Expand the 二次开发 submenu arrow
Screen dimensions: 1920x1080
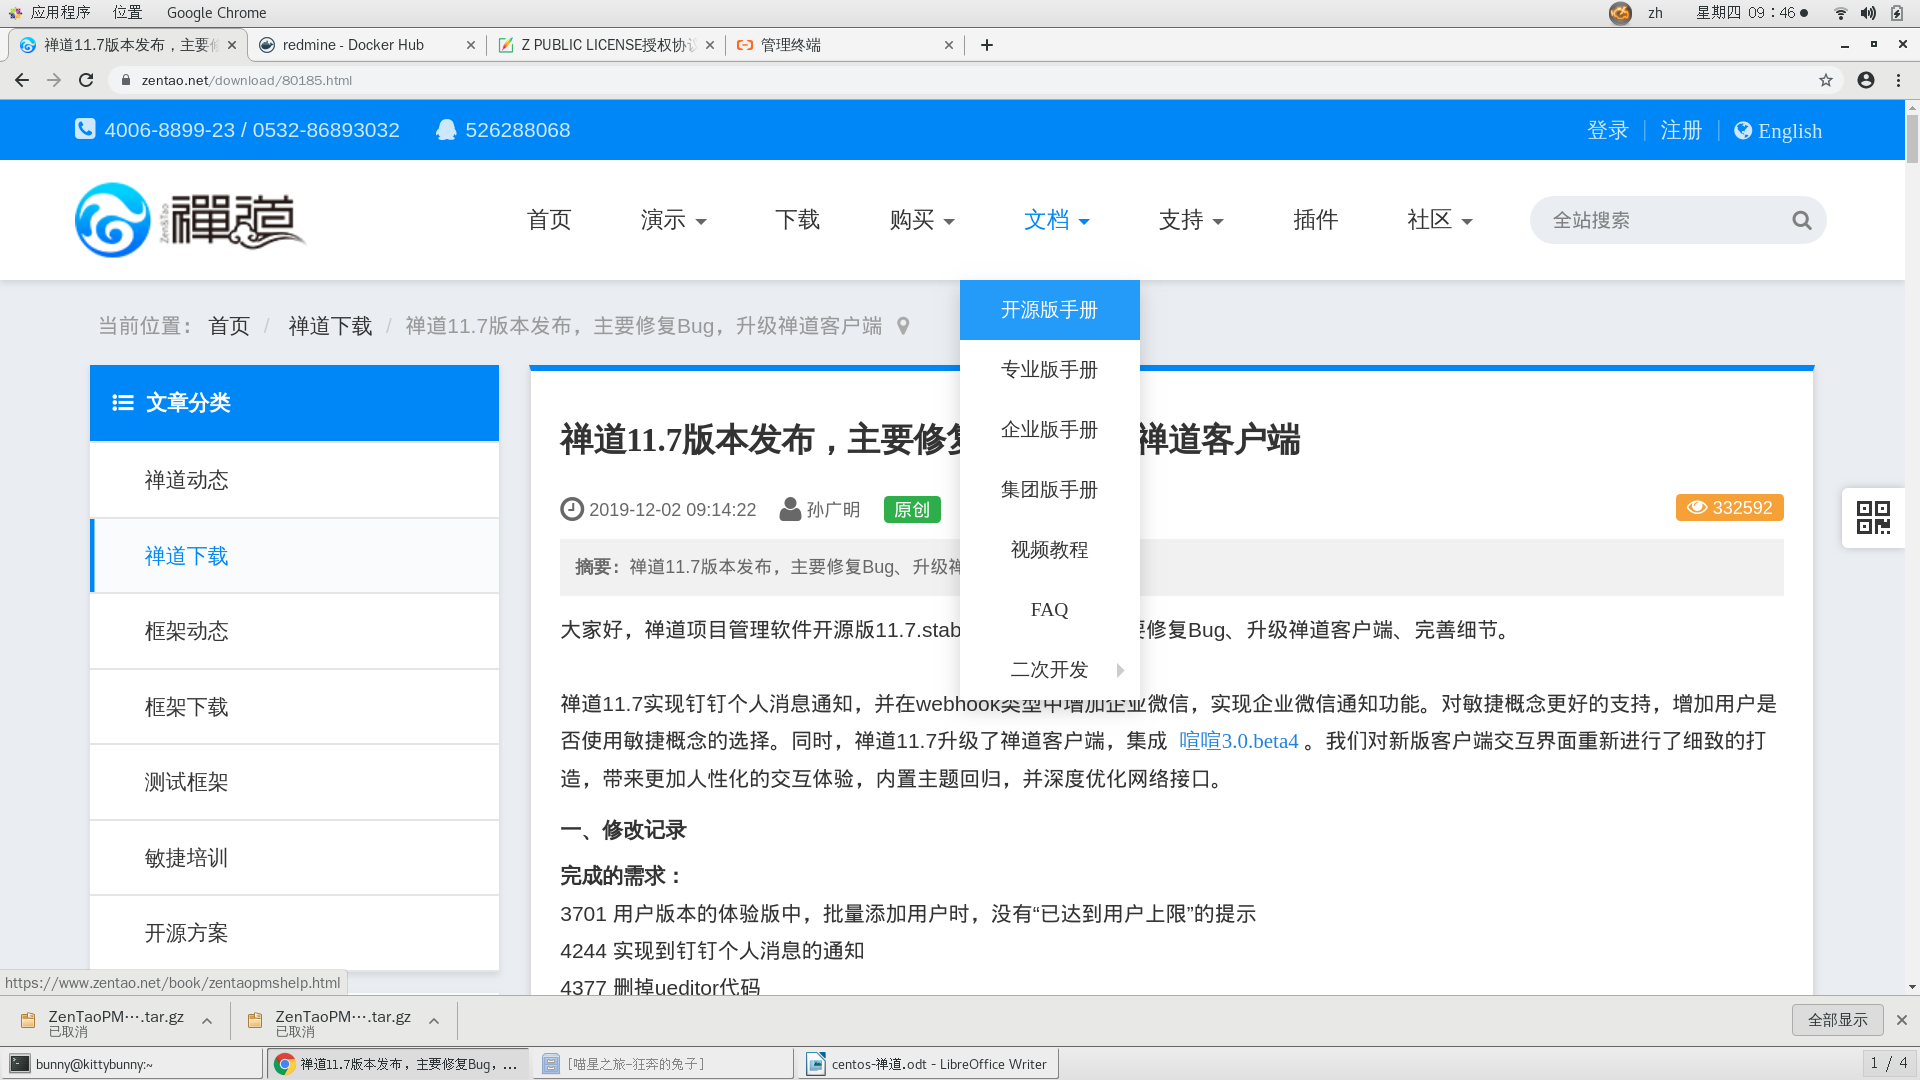click(1120, 670)
